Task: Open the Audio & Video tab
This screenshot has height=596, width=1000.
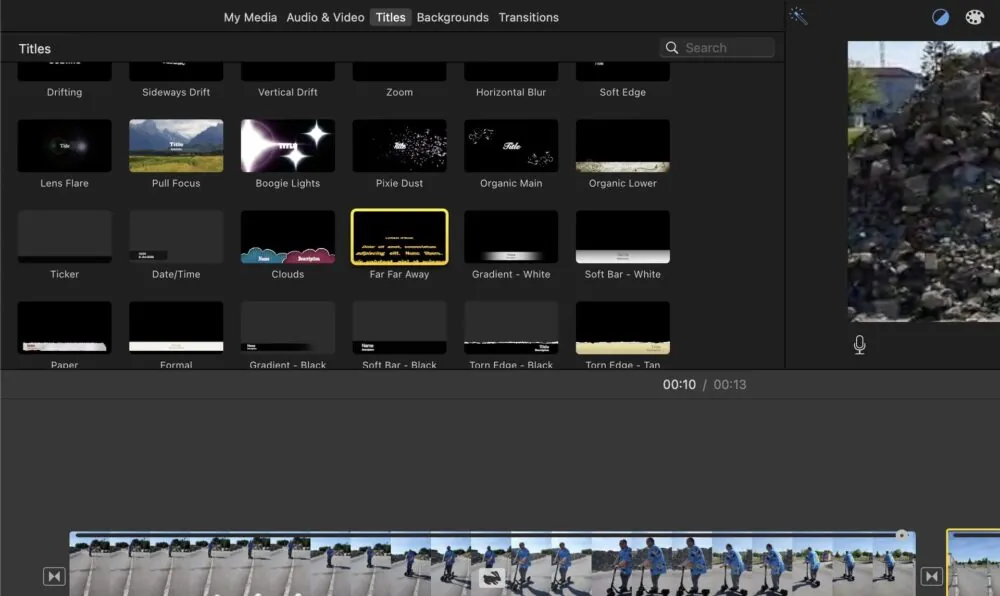Action: pos(325,17)
